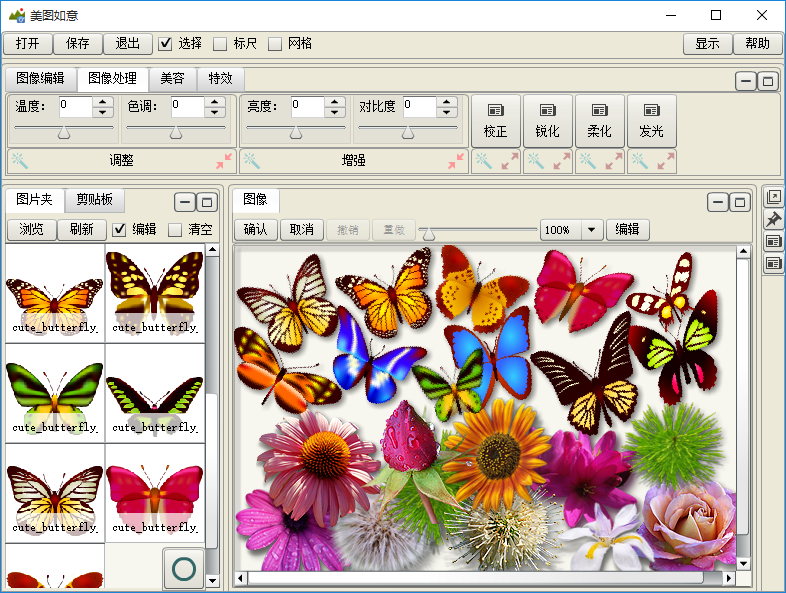Click the 保存 save button
The height and width of the screenshot is (593, 786).
coord(78,44)
